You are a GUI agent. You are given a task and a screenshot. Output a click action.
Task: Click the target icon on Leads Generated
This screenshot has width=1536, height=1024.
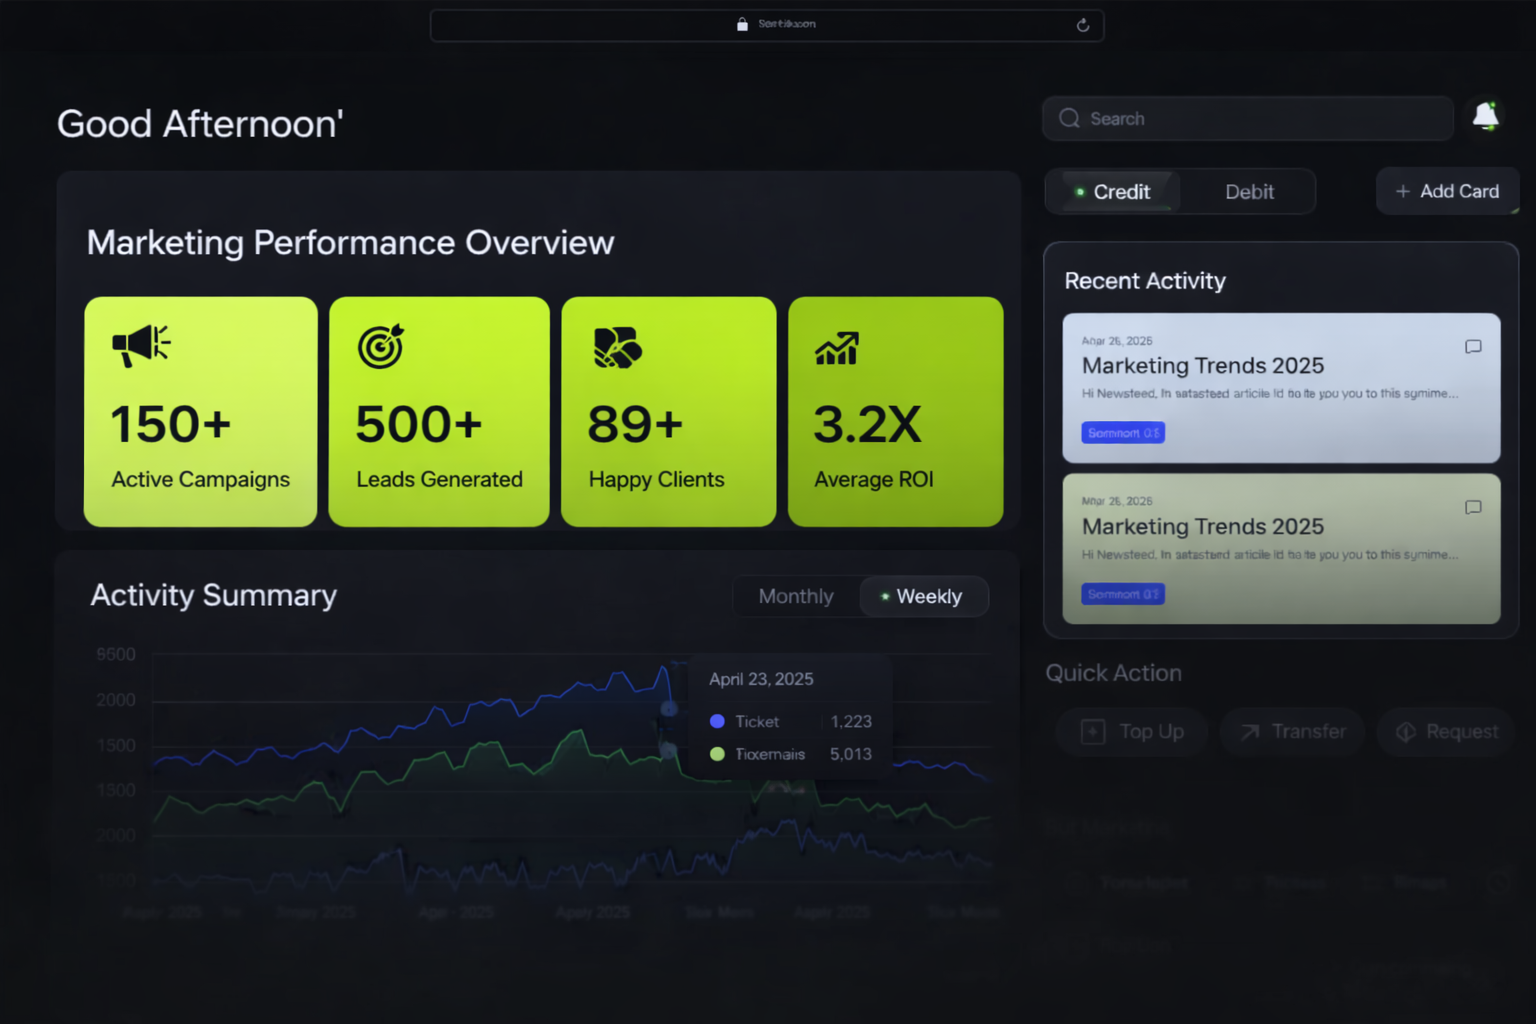381,346
